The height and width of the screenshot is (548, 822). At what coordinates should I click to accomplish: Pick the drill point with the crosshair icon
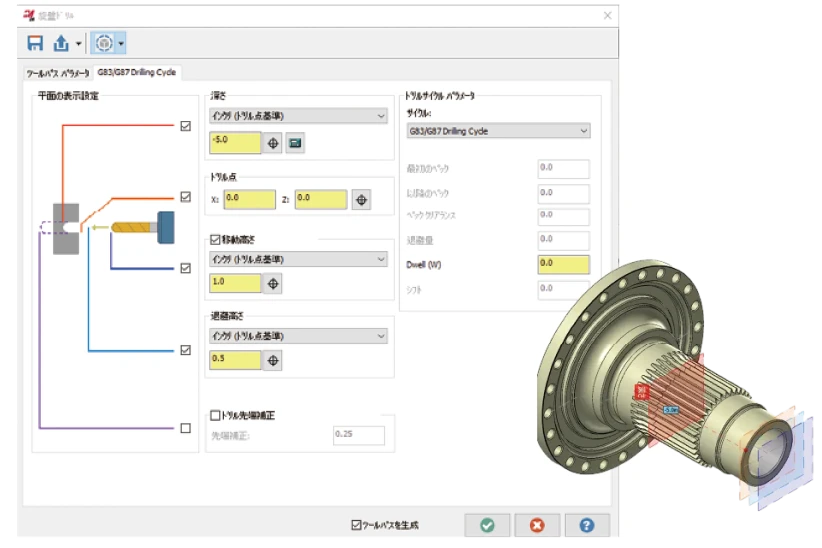click(361, 199)
